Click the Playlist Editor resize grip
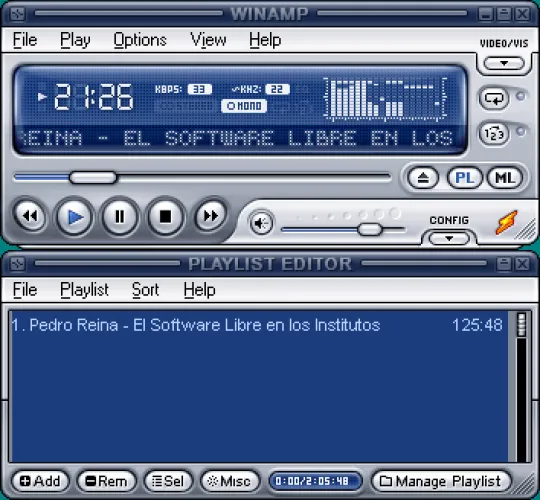The width and height of the screenshot is (540, 500). [x=525, y=484]
